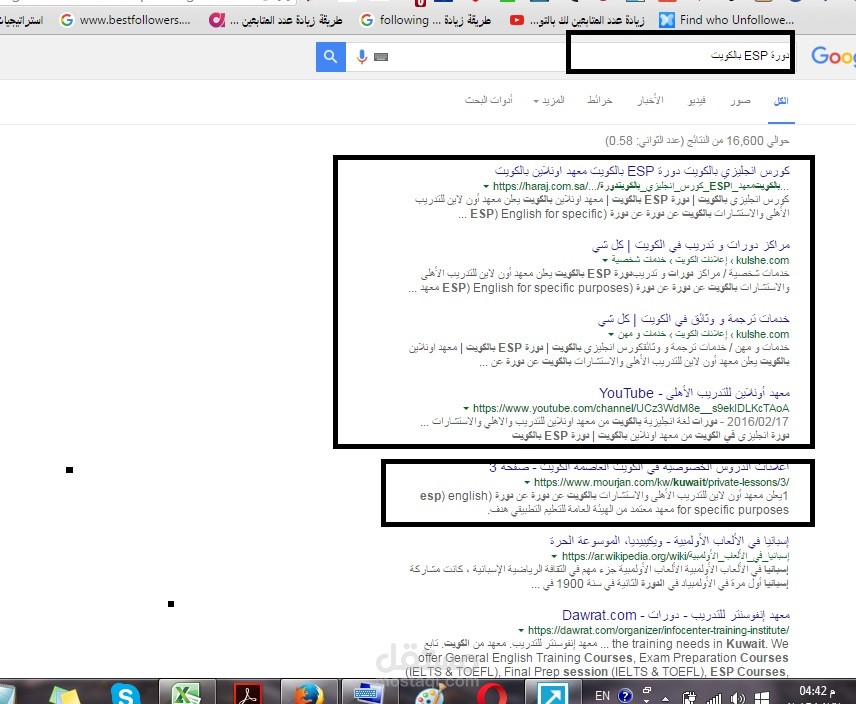The image size is (856, 704).
Task: Click the results count text 'حوالي 16,600'
Action: [757, 141]
